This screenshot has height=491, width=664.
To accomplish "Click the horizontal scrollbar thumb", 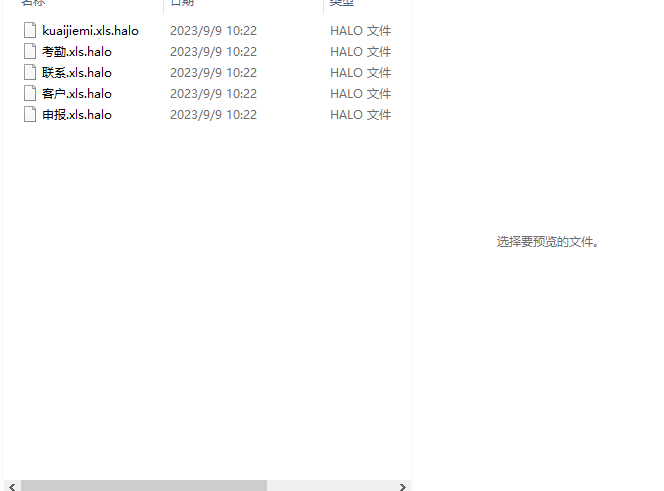I will tap(144, 486).
